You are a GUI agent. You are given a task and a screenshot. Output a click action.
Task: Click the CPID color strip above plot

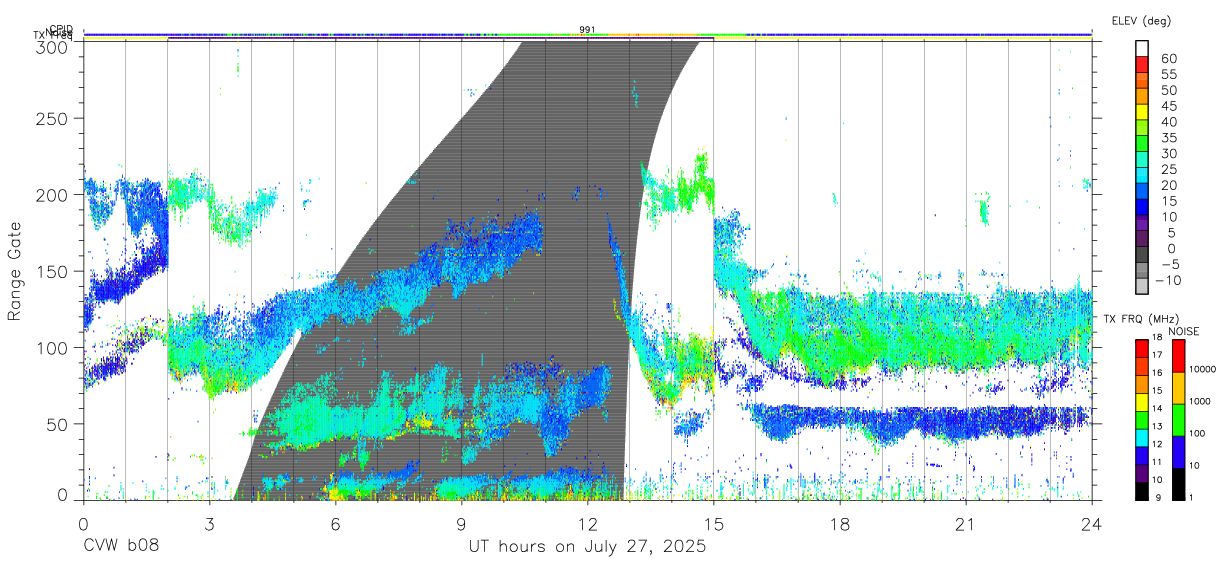click(x=587, y=34)
